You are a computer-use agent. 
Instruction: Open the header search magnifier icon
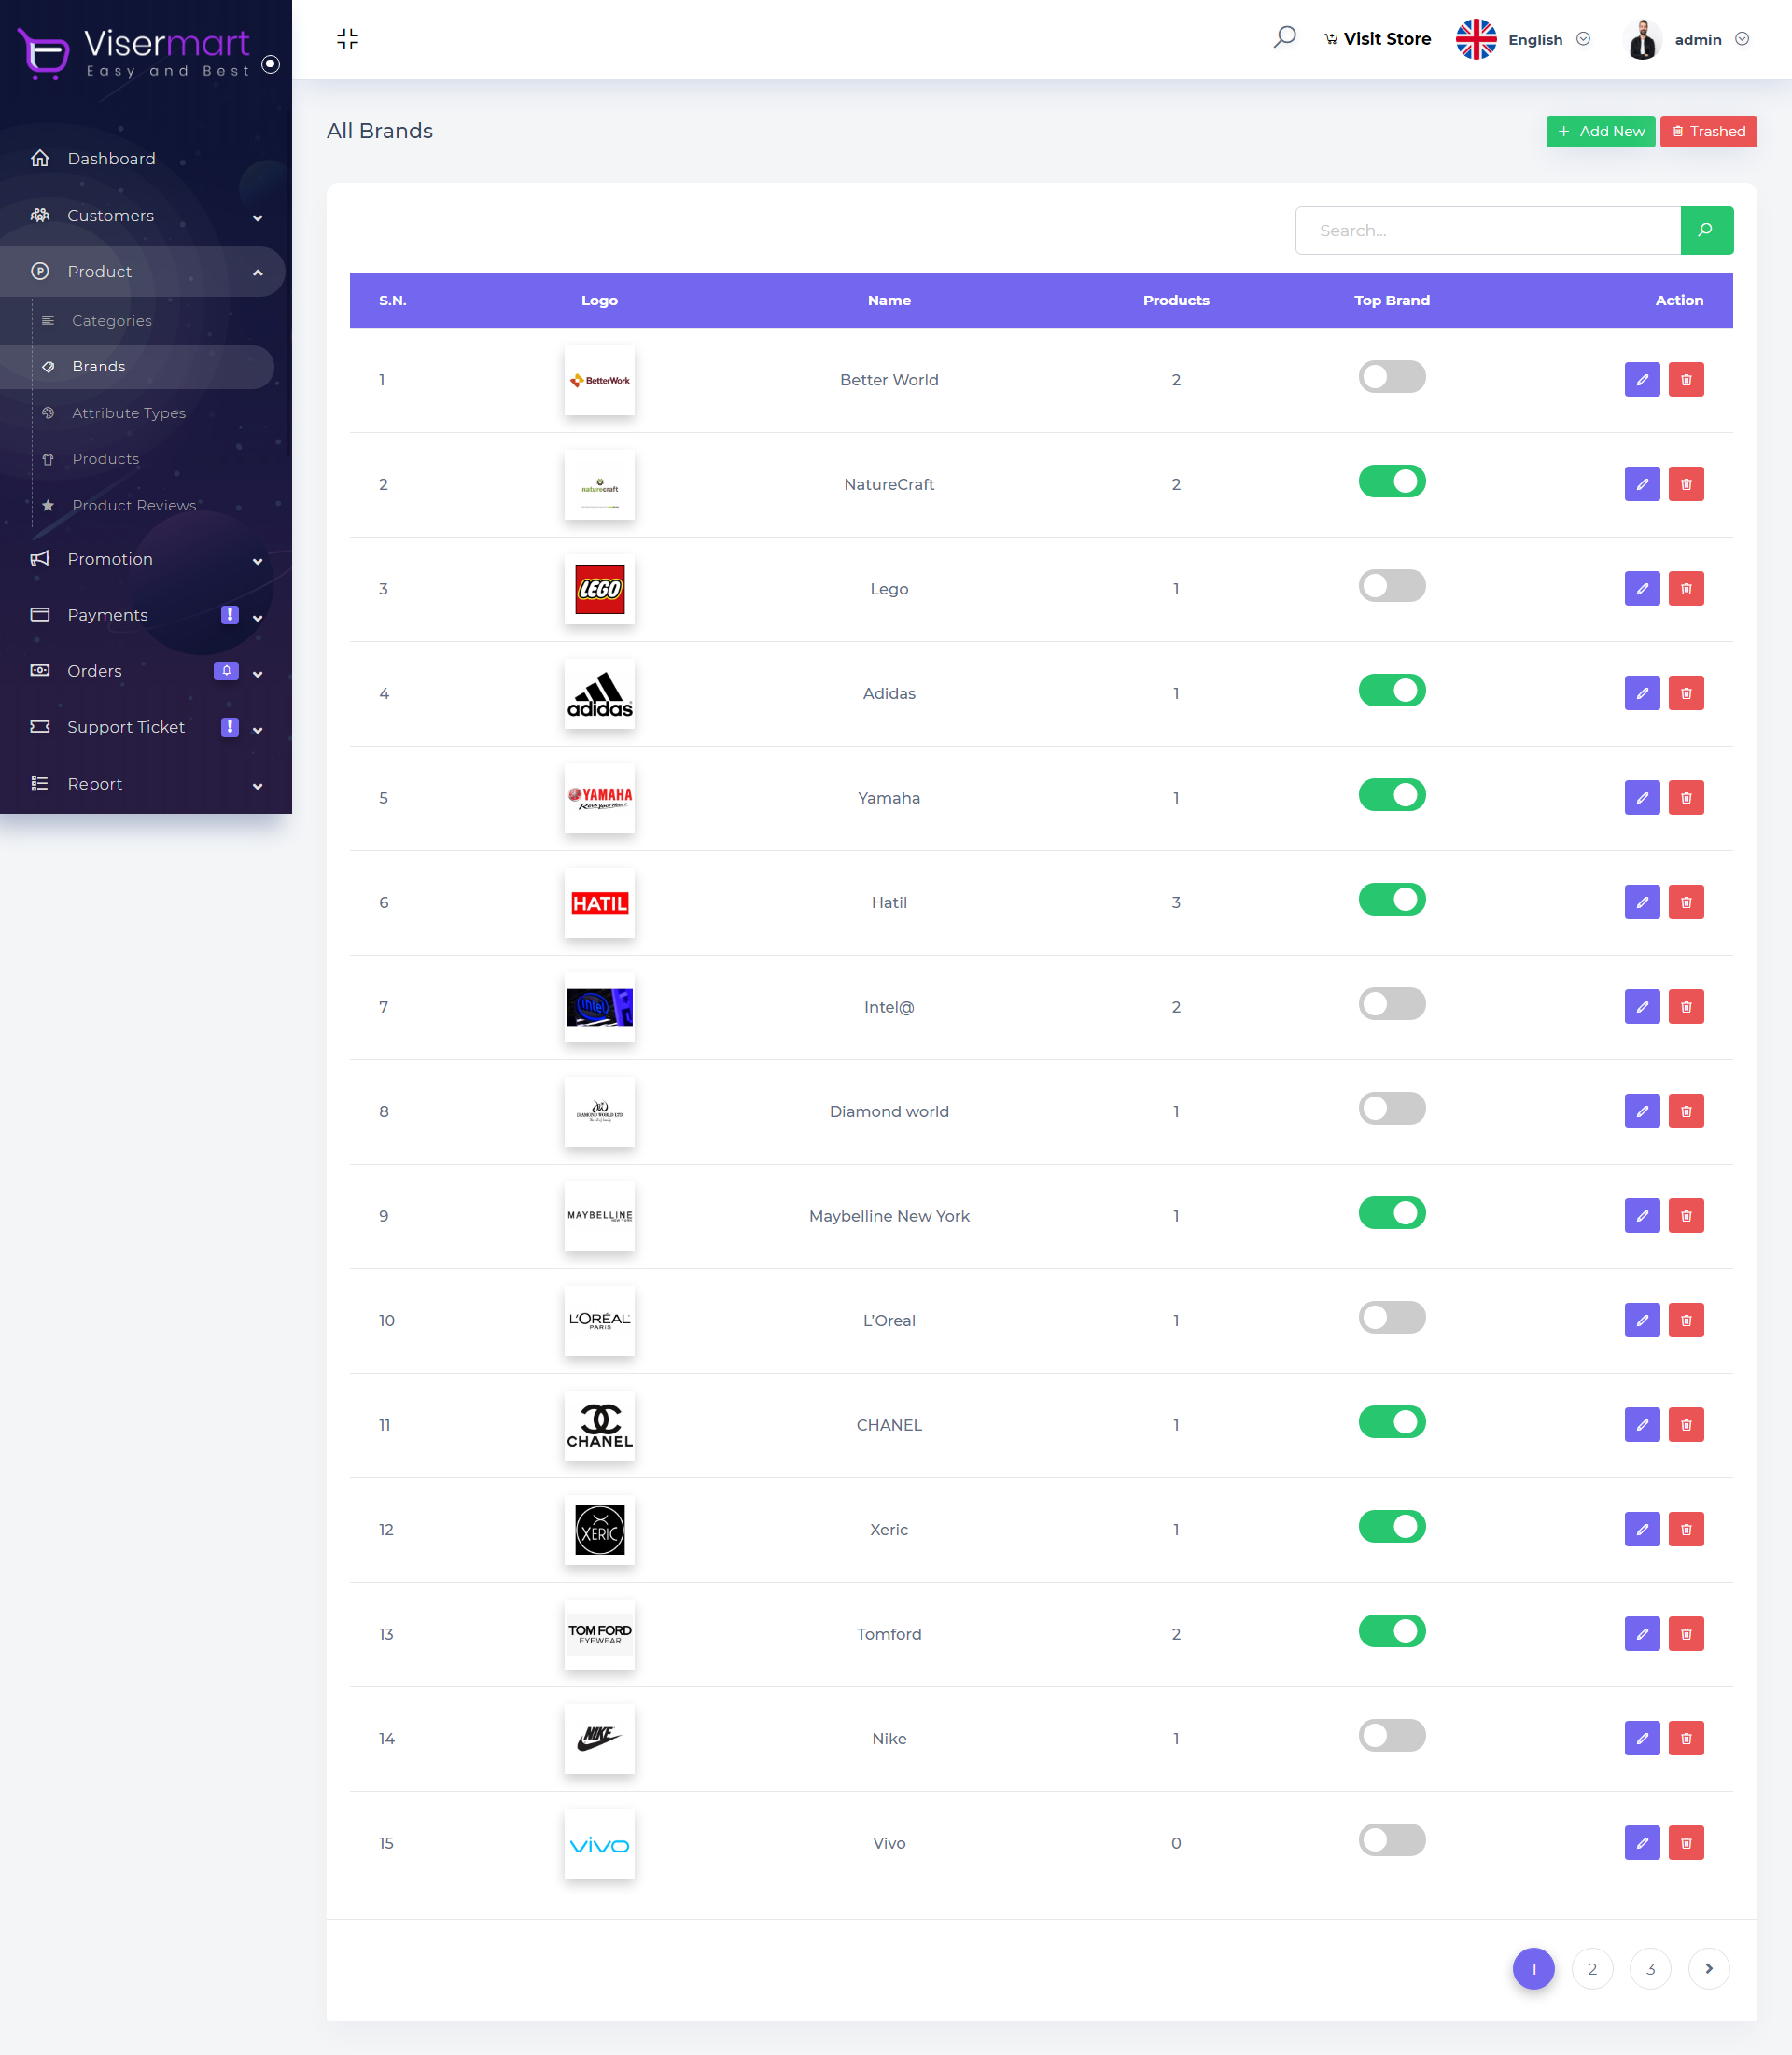1284,38
